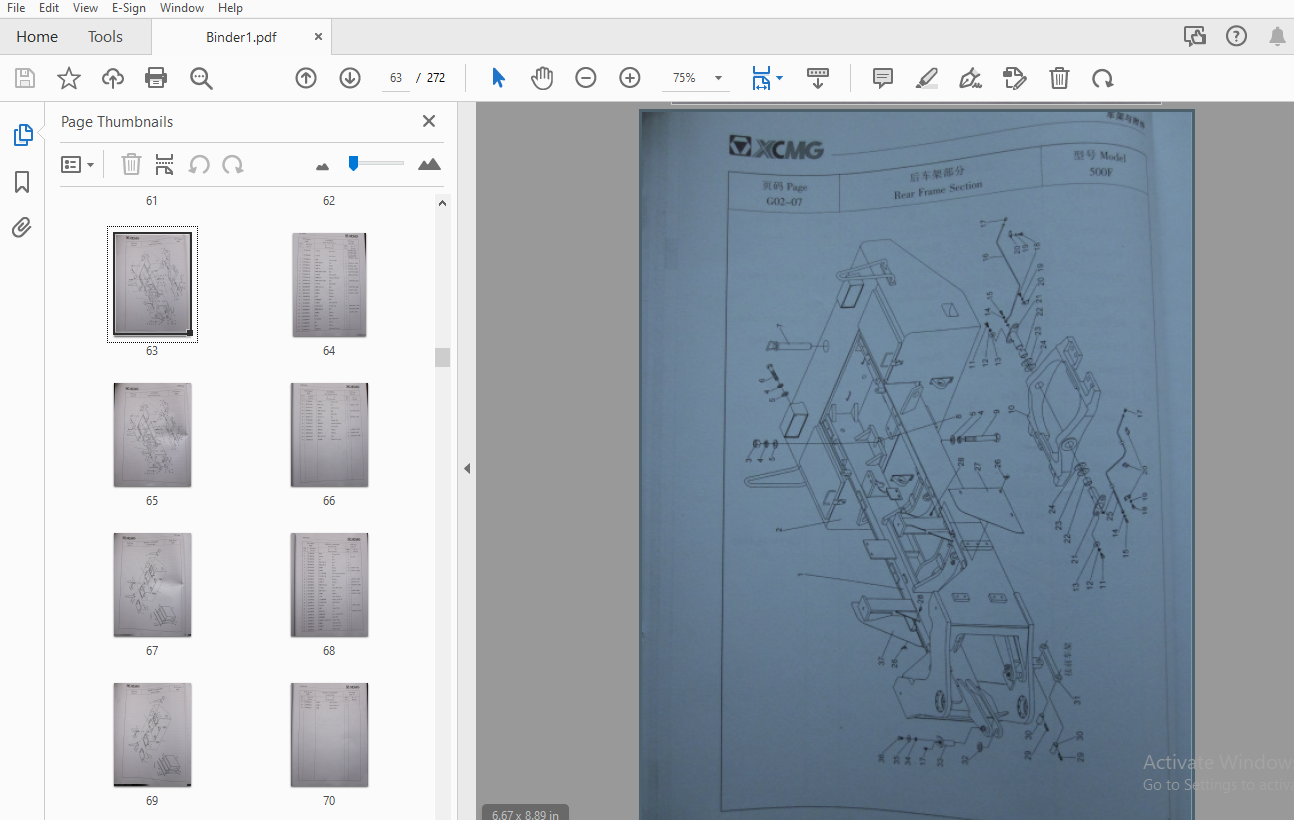
Task: Zoom in with the plus circle
Action: pyautogui.click(x=630, y=78)
